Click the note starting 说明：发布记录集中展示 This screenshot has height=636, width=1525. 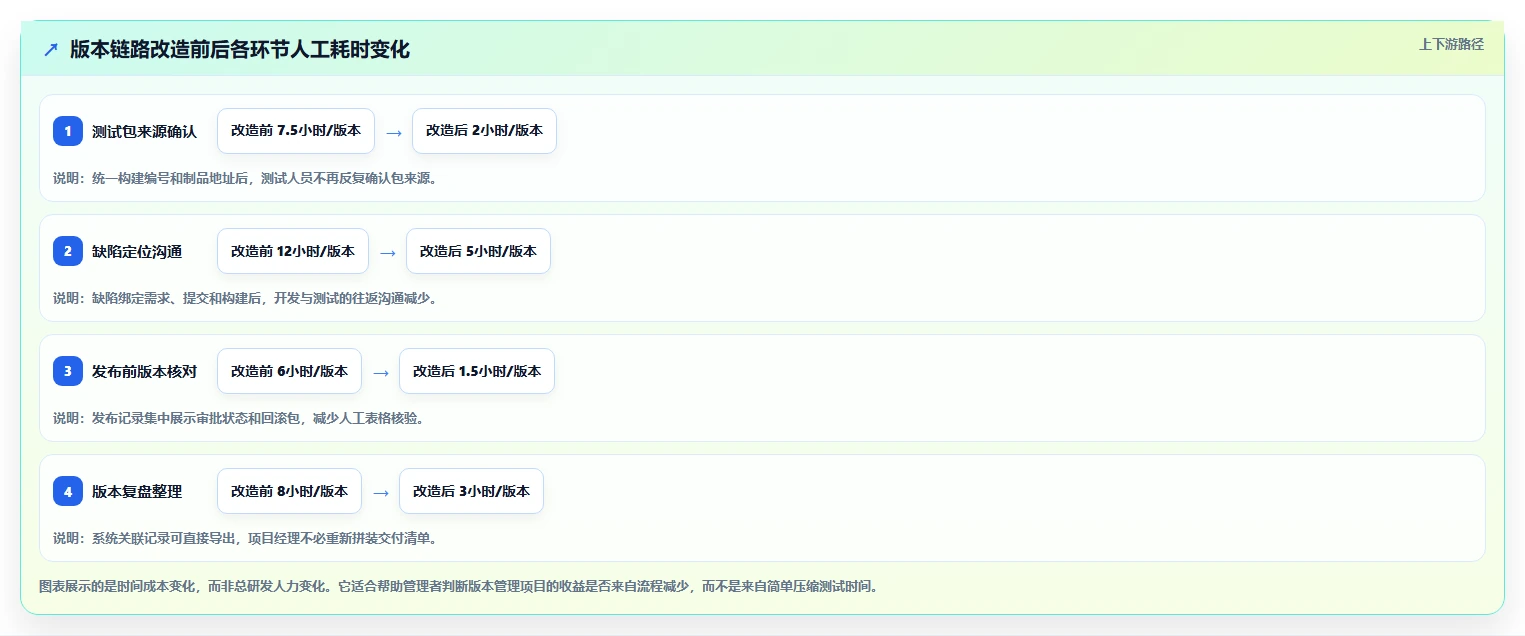pos(238,418)
